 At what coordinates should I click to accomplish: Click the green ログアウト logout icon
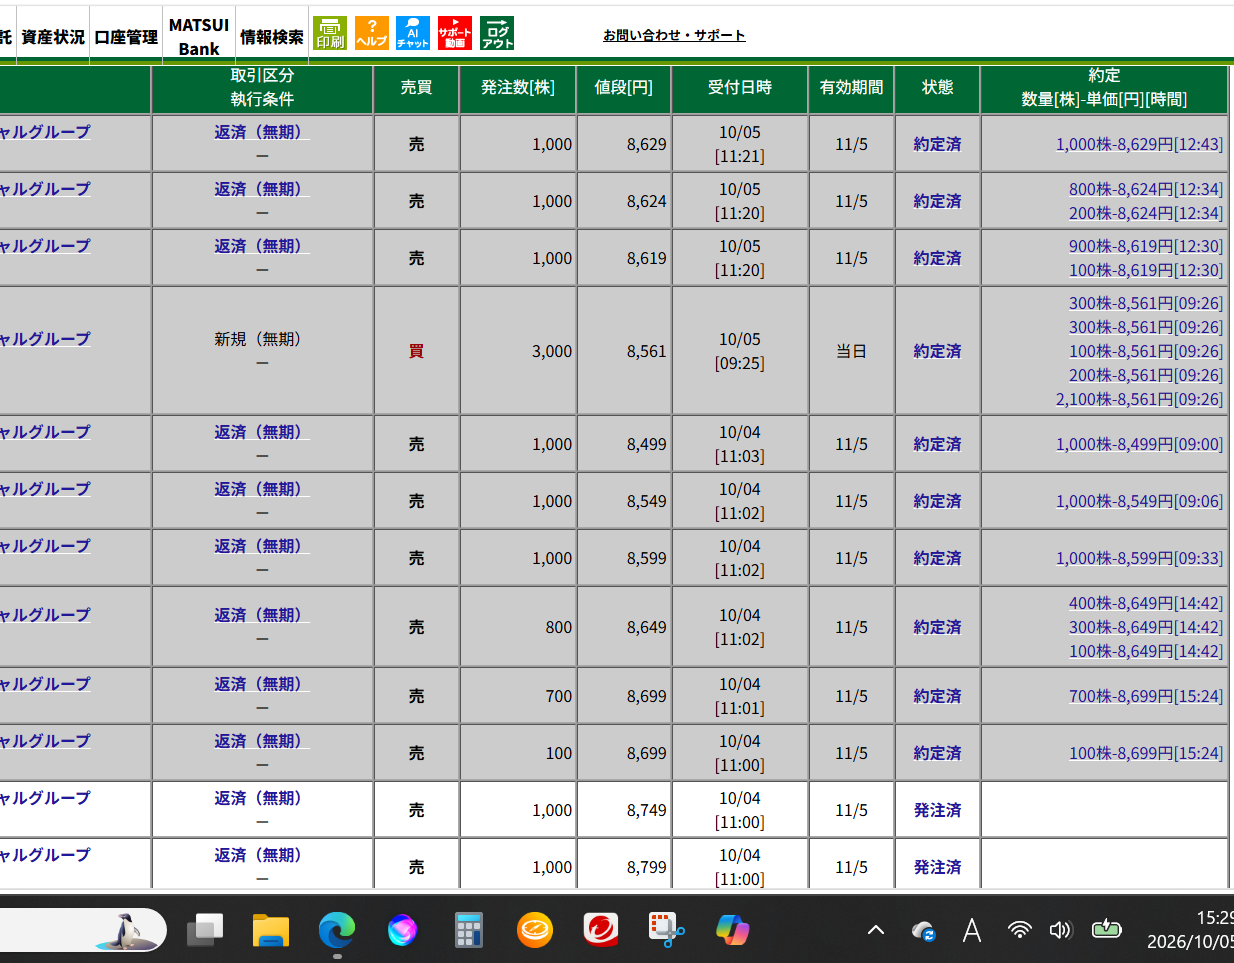tap(497, 33)
